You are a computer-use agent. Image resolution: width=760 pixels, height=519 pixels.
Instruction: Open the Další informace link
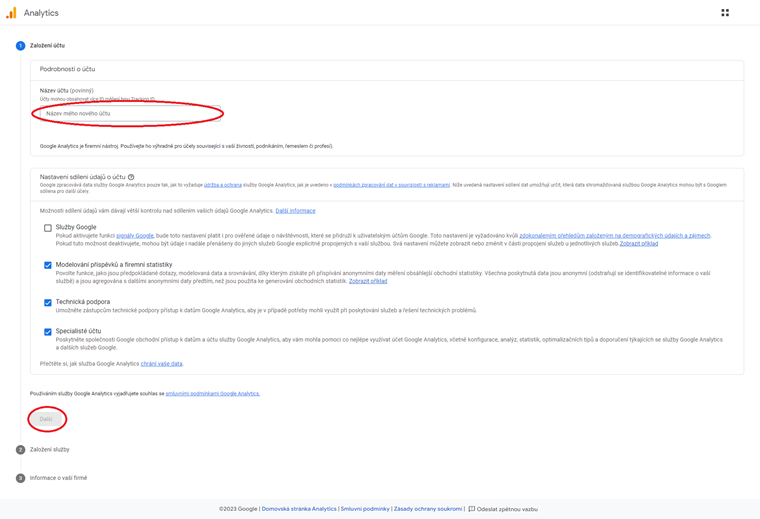295,211
